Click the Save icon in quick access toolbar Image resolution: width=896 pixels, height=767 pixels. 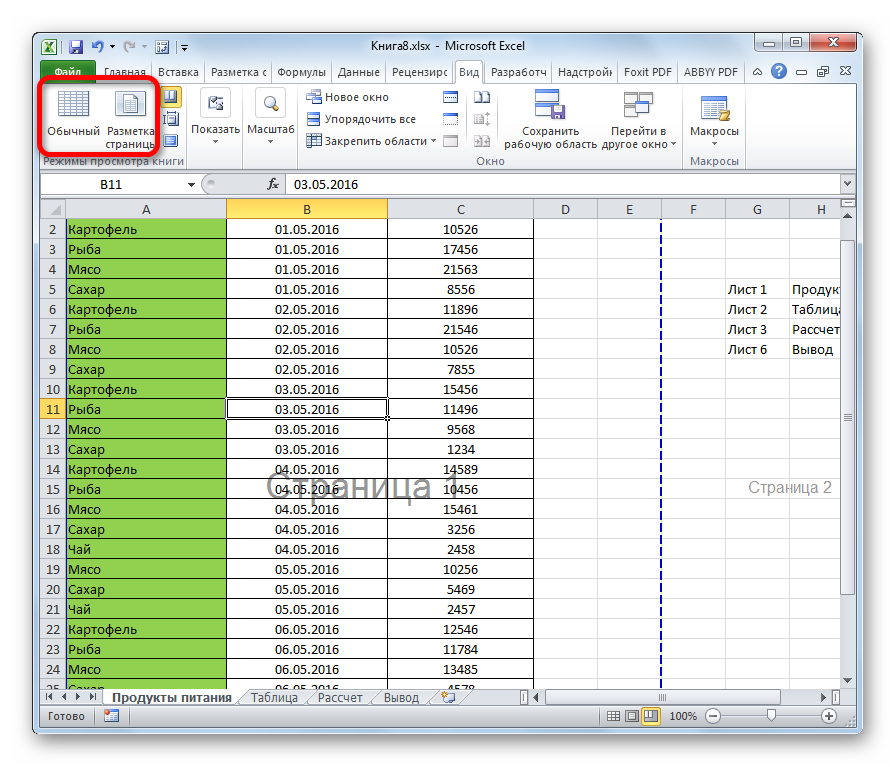tap(74, 47)
